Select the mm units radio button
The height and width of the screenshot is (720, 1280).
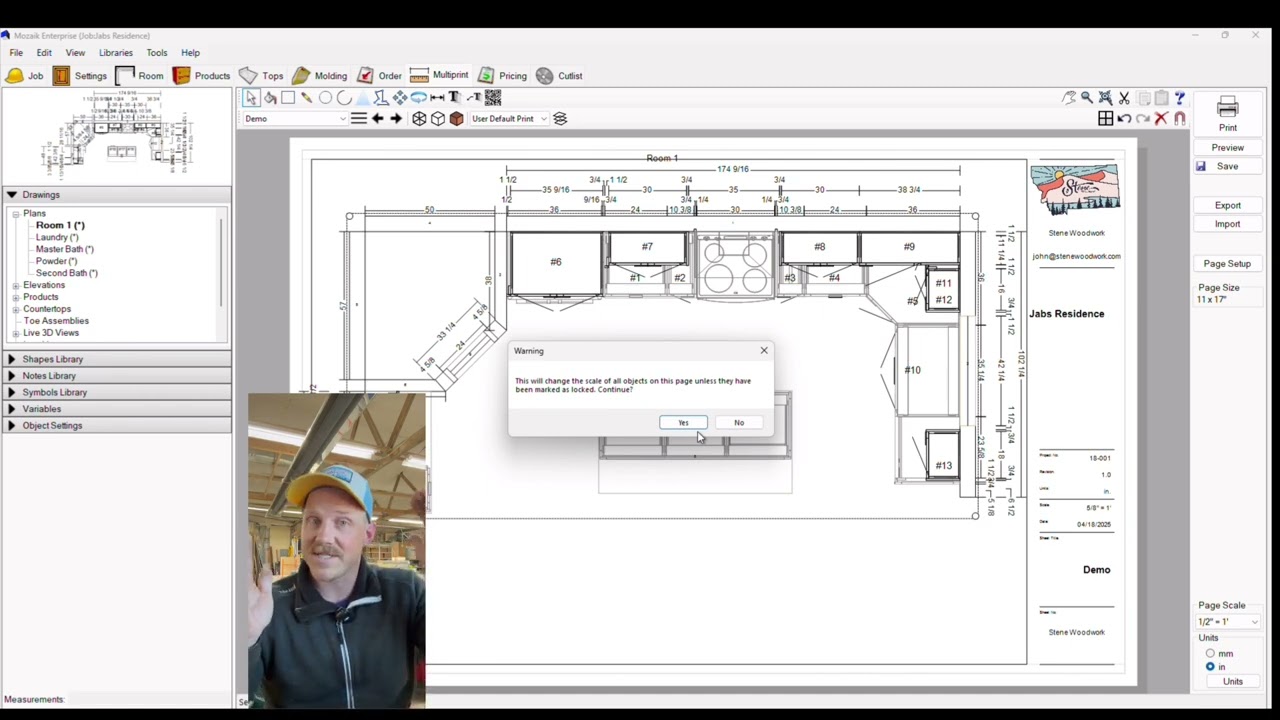coord(1210,654)
